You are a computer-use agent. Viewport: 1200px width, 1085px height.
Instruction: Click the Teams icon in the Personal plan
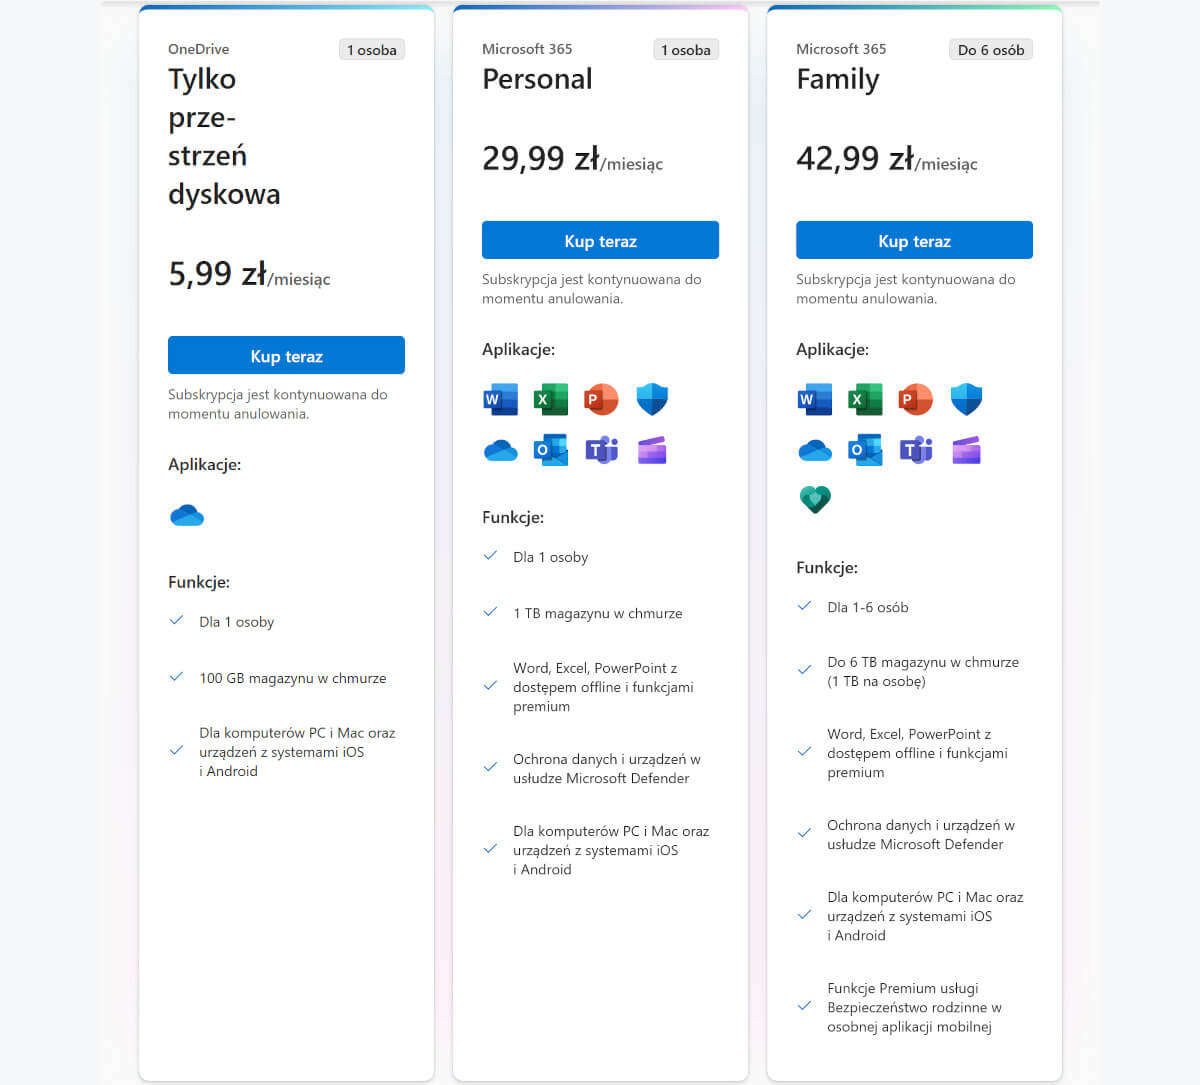[601, 449]
